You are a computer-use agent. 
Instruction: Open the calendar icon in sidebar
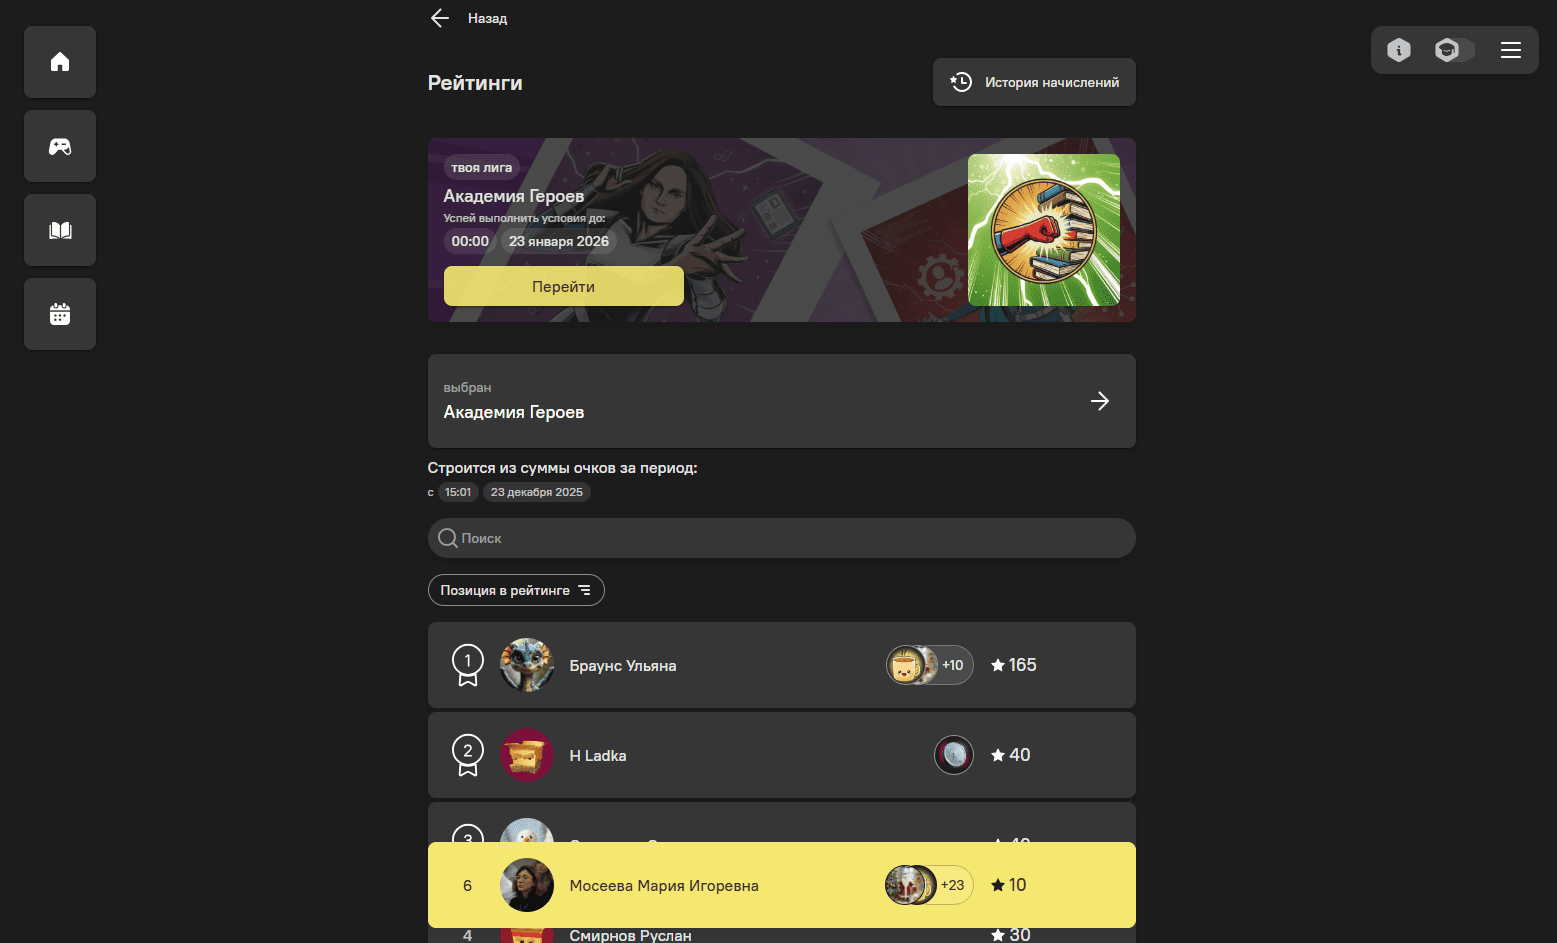tap(60, 314)
